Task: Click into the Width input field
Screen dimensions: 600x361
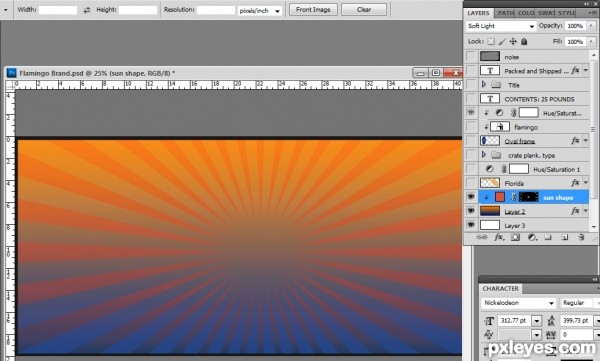Action: coord(58,10)
